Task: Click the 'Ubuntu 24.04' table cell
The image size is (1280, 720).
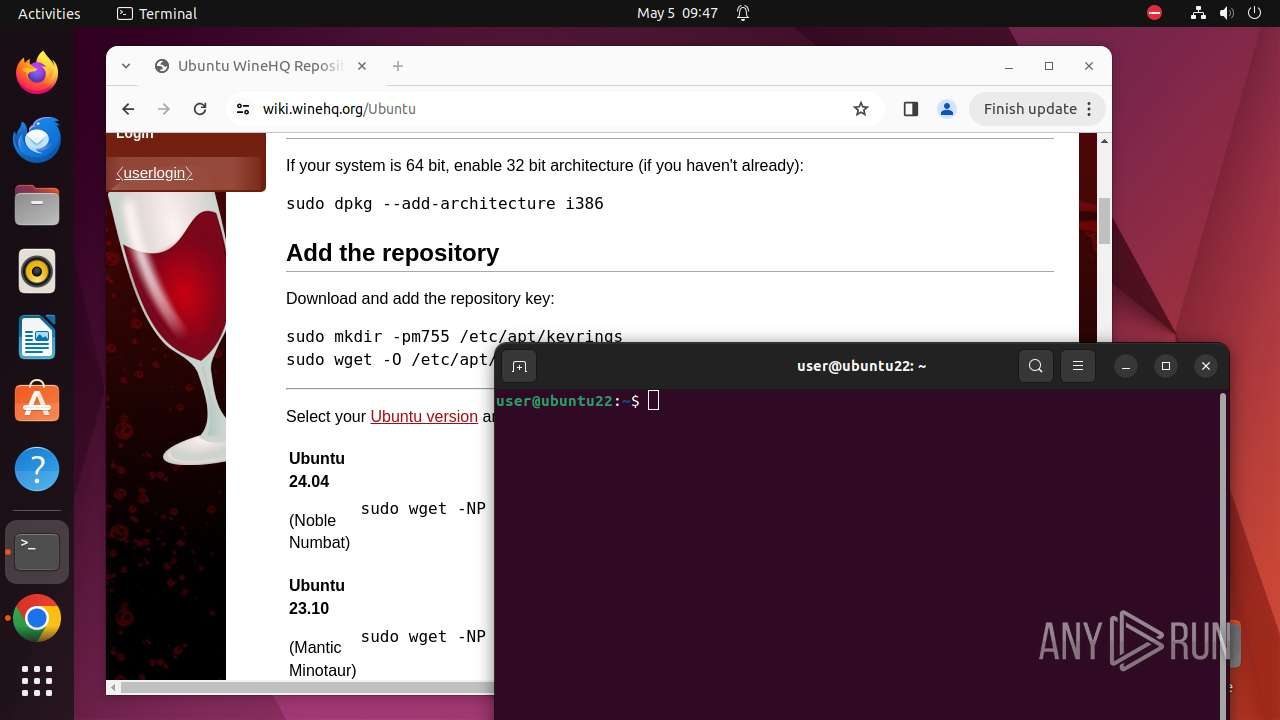Action: coord(317,470)
